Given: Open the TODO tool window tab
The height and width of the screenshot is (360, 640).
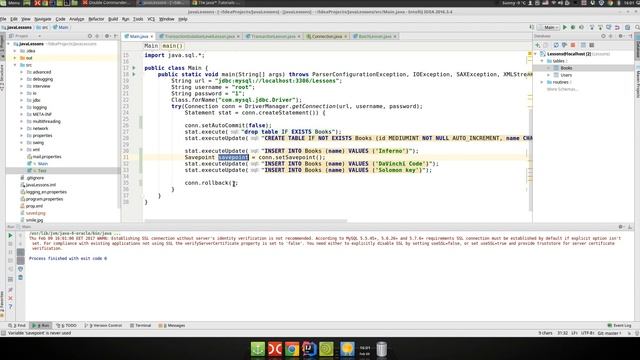Looking at the screenshot, I should (67, 325).
